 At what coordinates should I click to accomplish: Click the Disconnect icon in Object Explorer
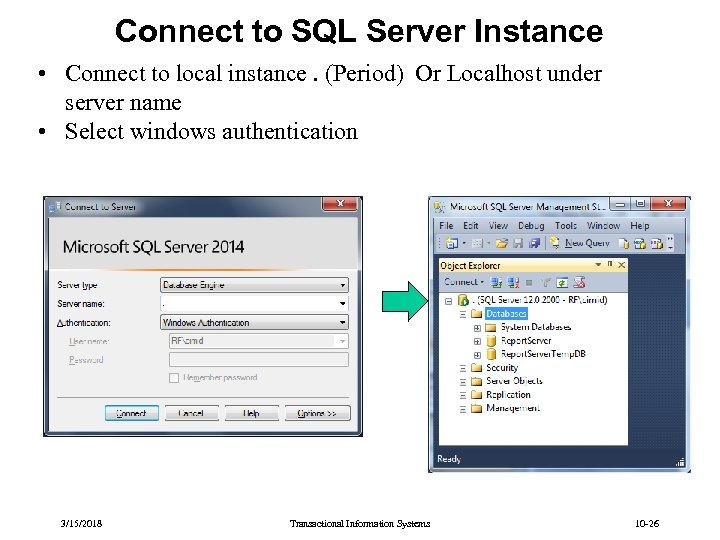[x=513, y=282]
